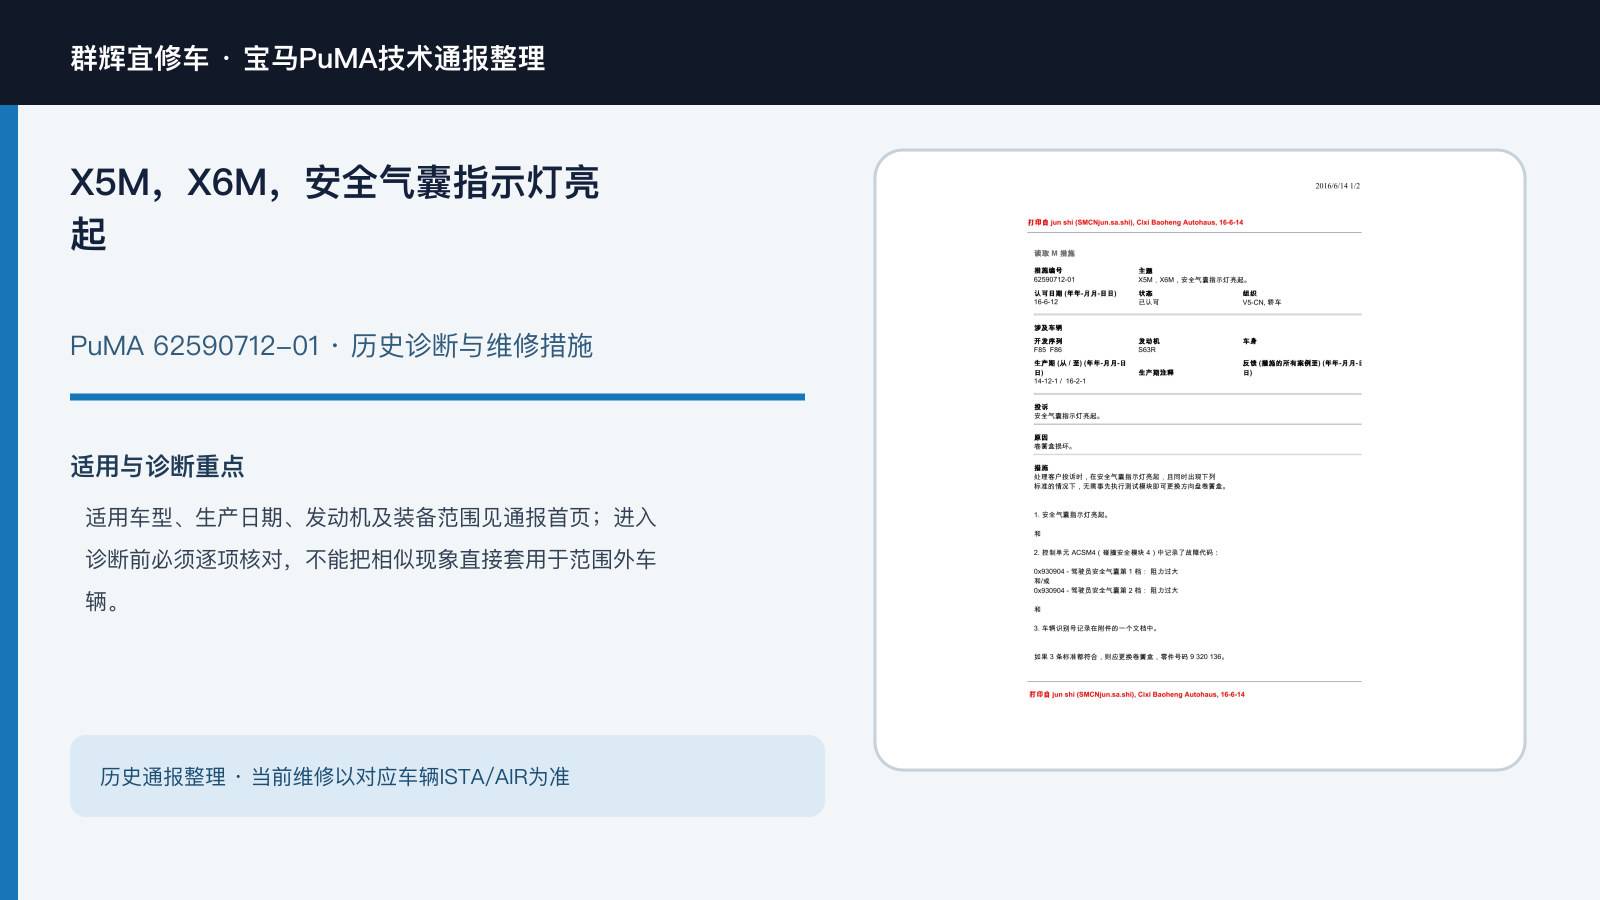Screen dimensions: 1600x900
Task: Click the blue vertical accent bar at left edge
Action: click(9, 502)
